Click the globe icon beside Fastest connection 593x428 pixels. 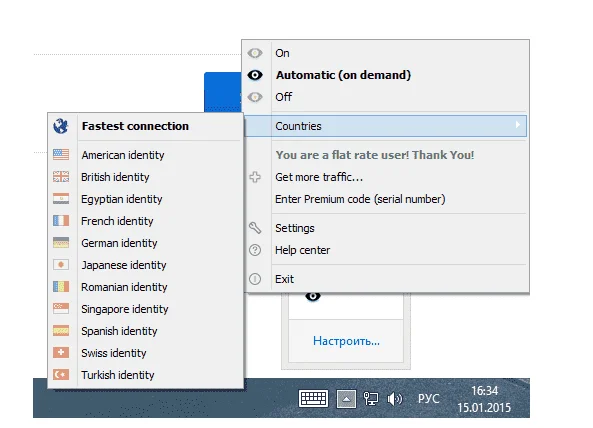tap(61, 126)
